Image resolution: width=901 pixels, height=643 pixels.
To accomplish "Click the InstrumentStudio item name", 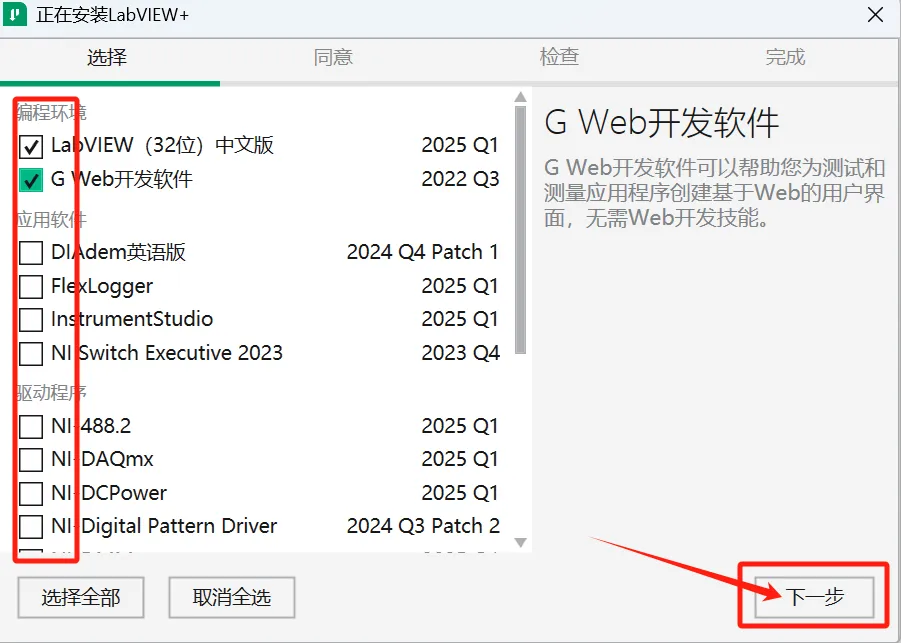I will tap(132, 319).
